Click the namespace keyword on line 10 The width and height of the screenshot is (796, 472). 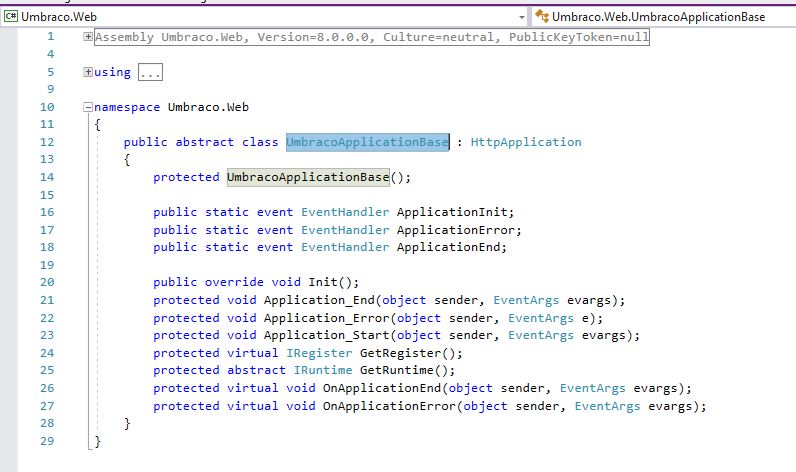(127, 107)
